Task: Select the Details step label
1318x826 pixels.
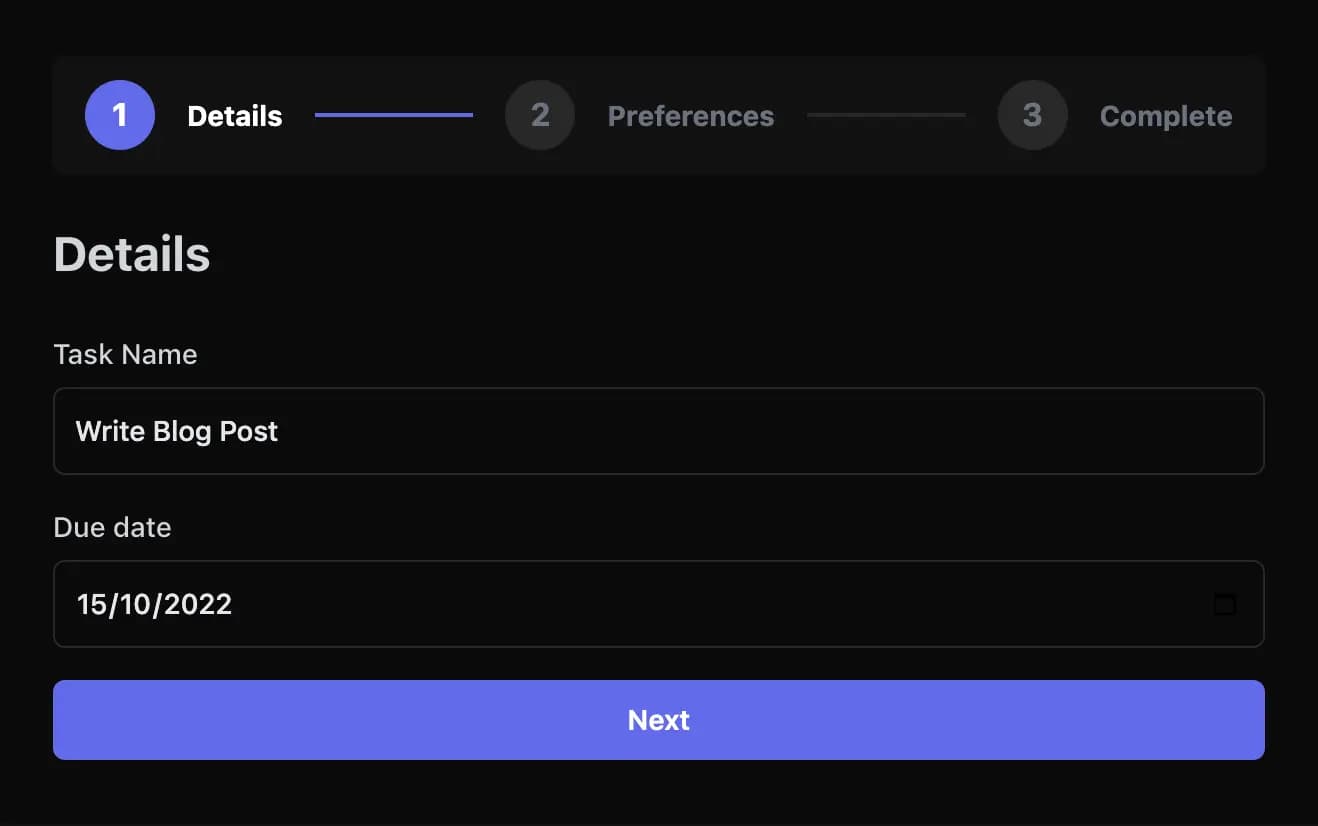Action: (x=235, y=116)
